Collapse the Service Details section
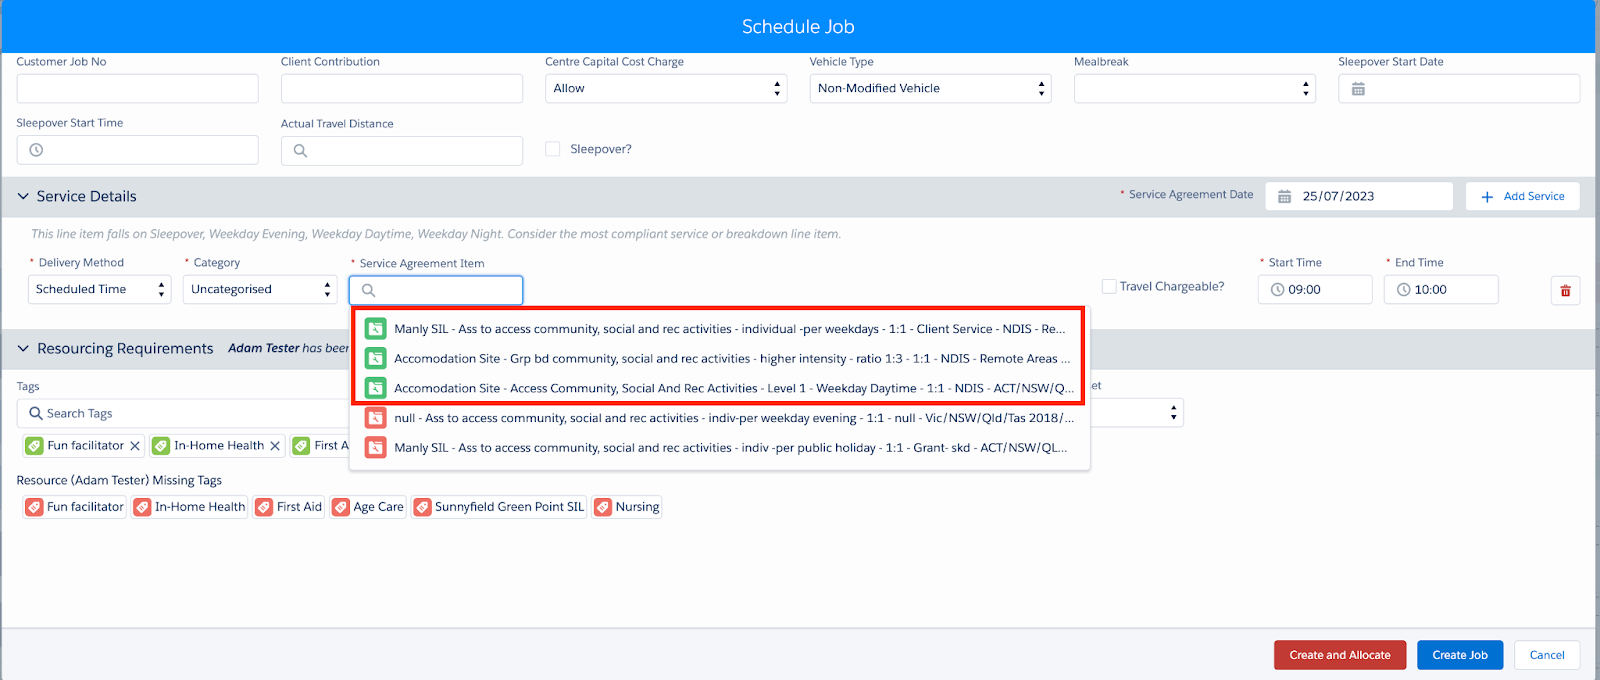Viewport: 1600px width, 680px height. [x=23, y=197]
